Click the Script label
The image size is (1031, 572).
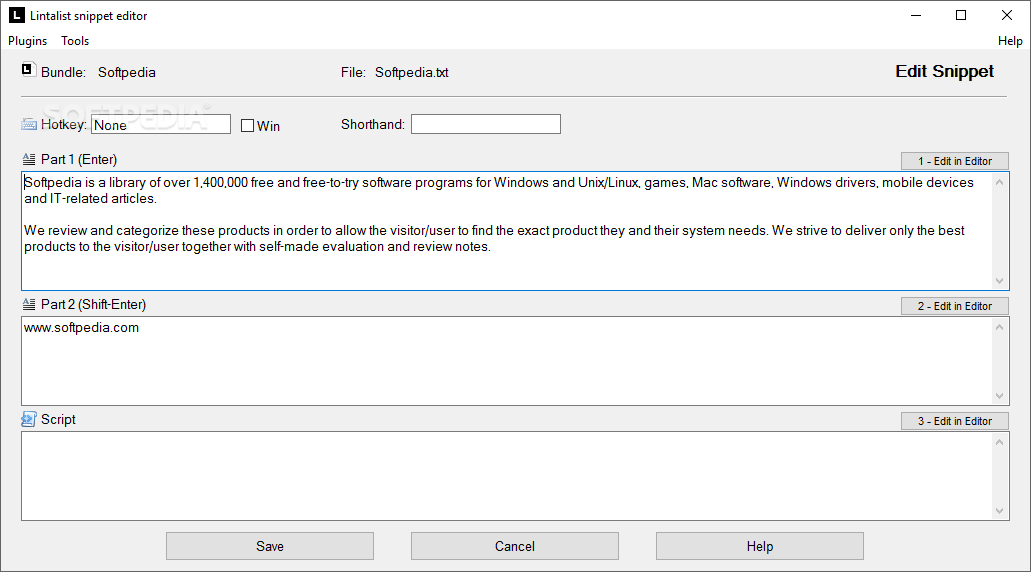tap(58, 419)
